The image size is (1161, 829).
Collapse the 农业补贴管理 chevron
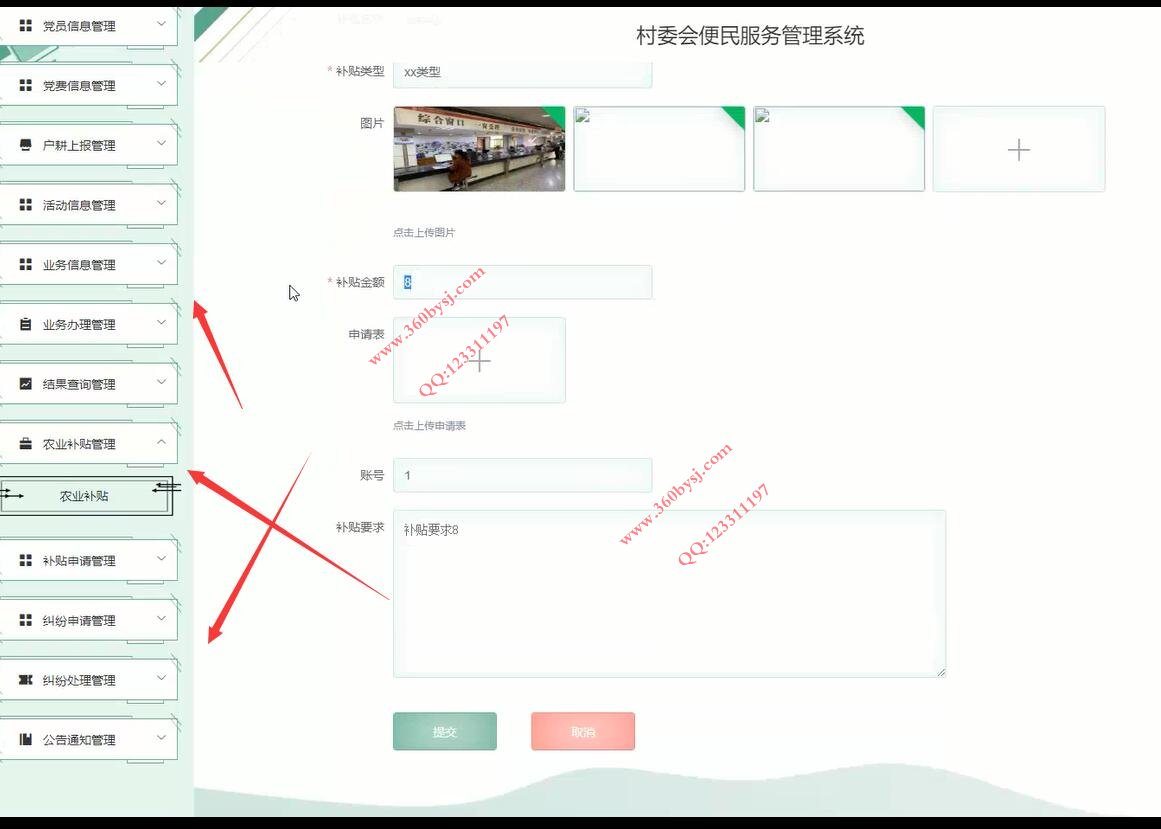click(x=161, y=442)
